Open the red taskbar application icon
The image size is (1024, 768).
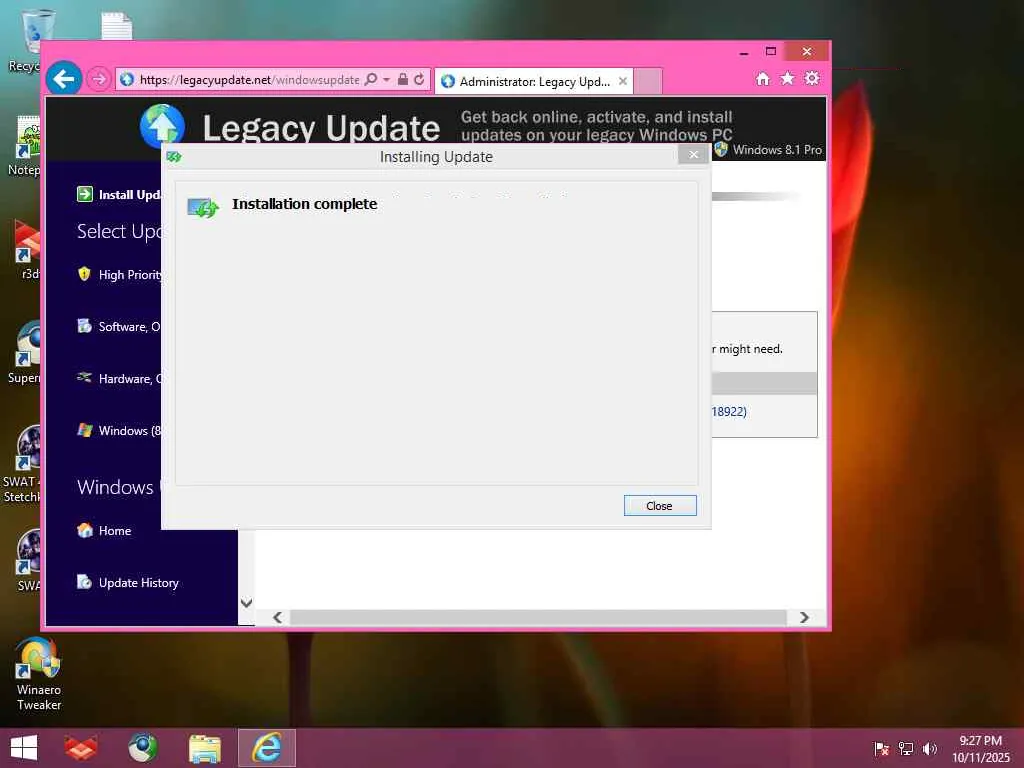pos(81,748)
